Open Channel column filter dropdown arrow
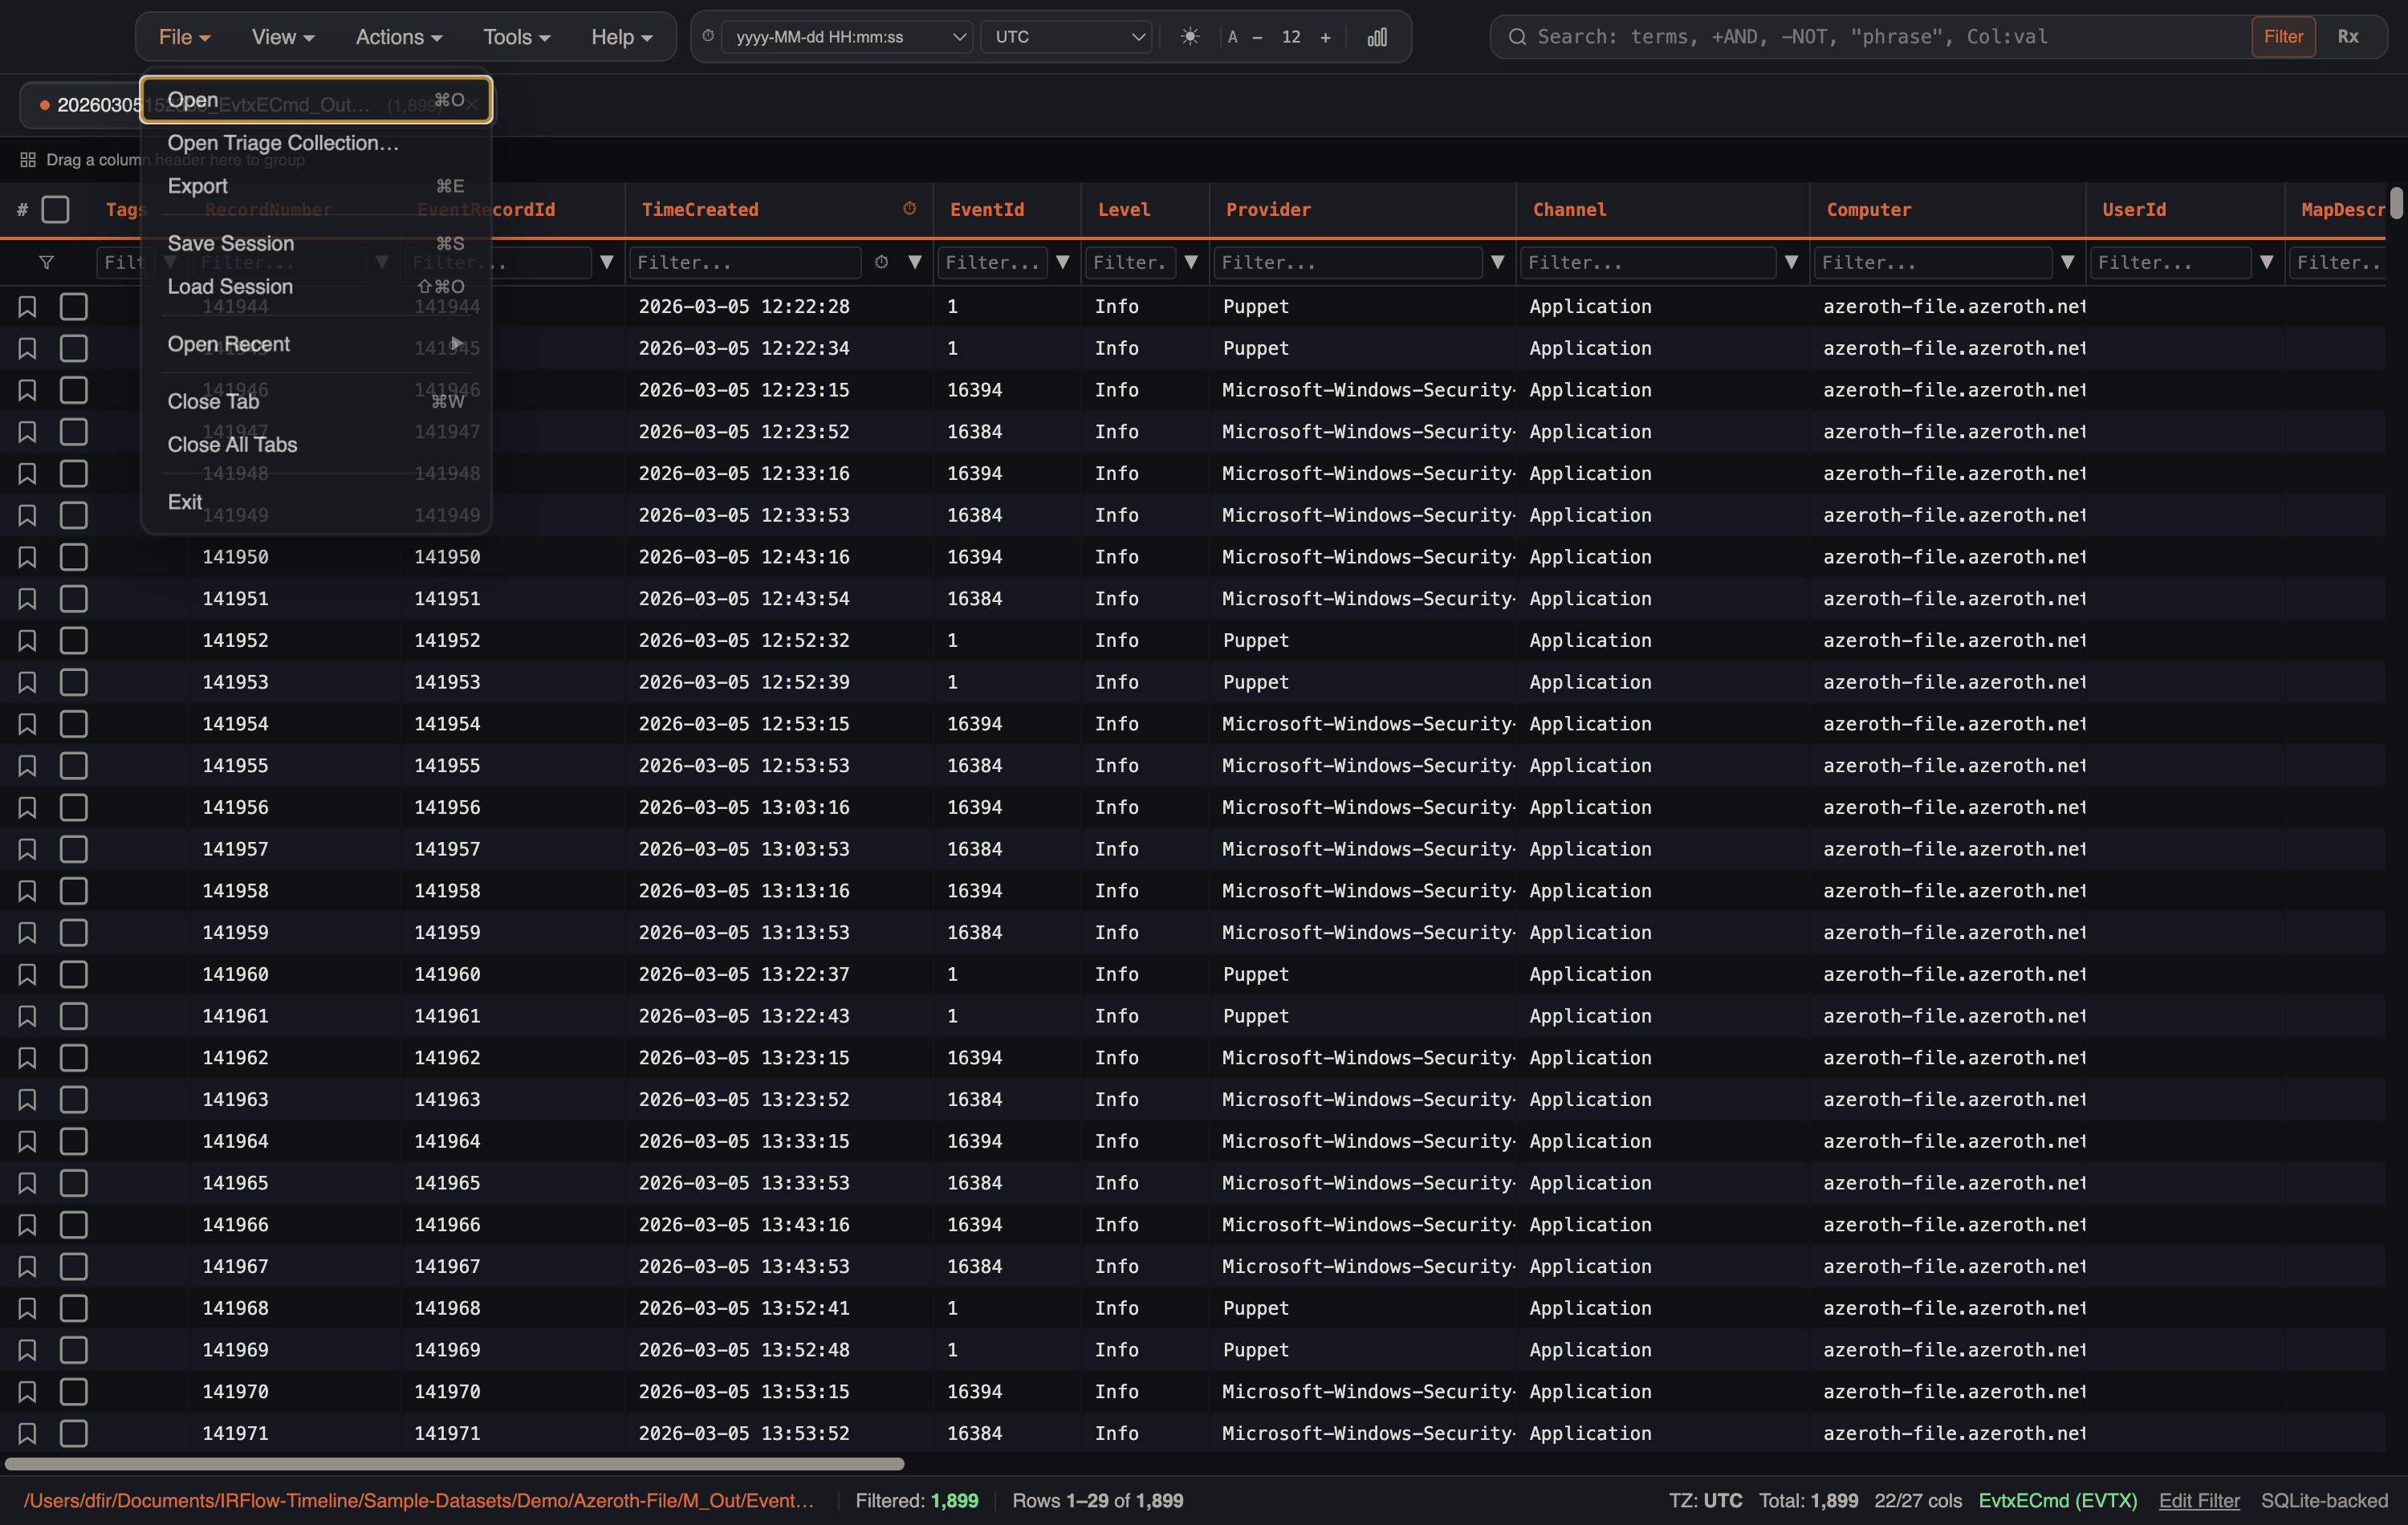This screenshot has width=2408, height=1525. coord(1792,262)
